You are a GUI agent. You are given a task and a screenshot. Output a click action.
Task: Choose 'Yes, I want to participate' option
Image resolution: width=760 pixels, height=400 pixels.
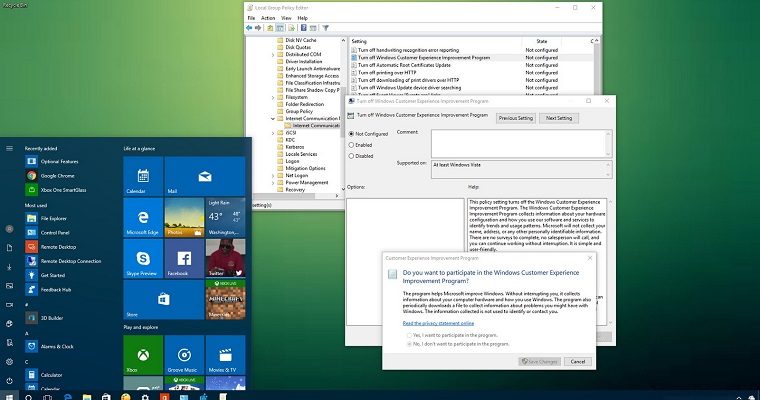pyautogui.click(x=410, y=335)
